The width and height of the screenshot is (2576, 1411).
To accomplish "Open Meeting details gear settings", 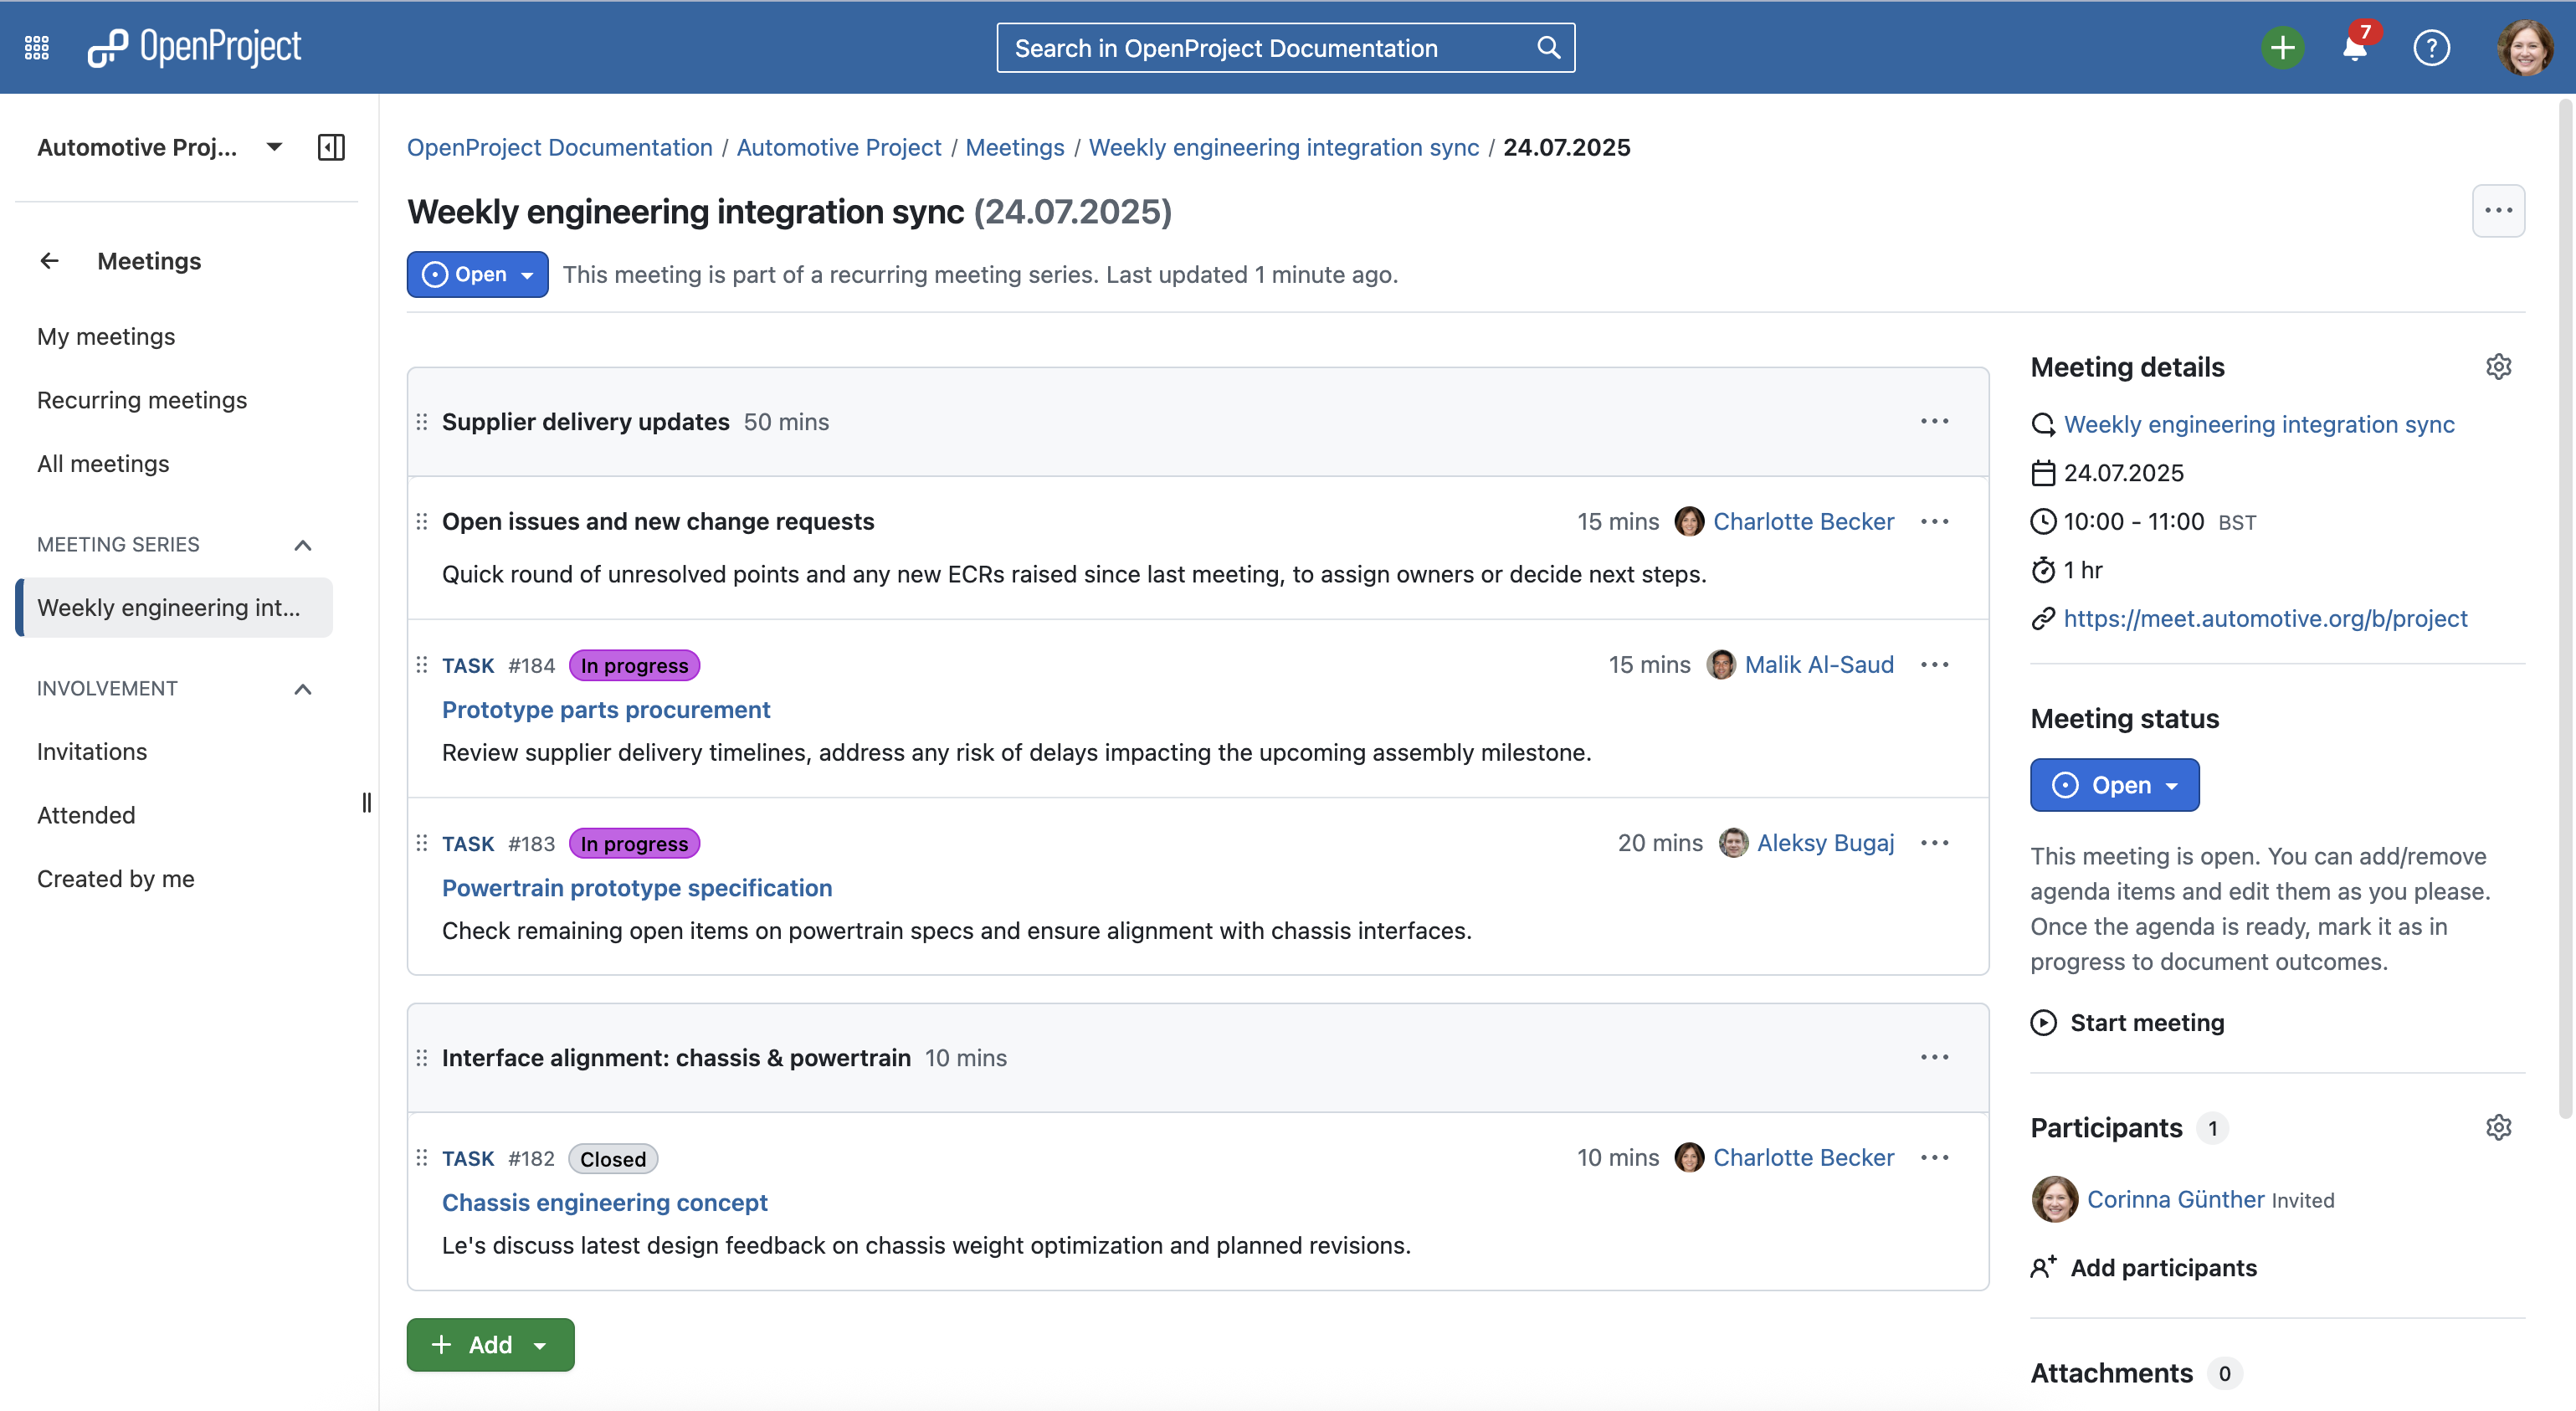I will coord(2498,367).
